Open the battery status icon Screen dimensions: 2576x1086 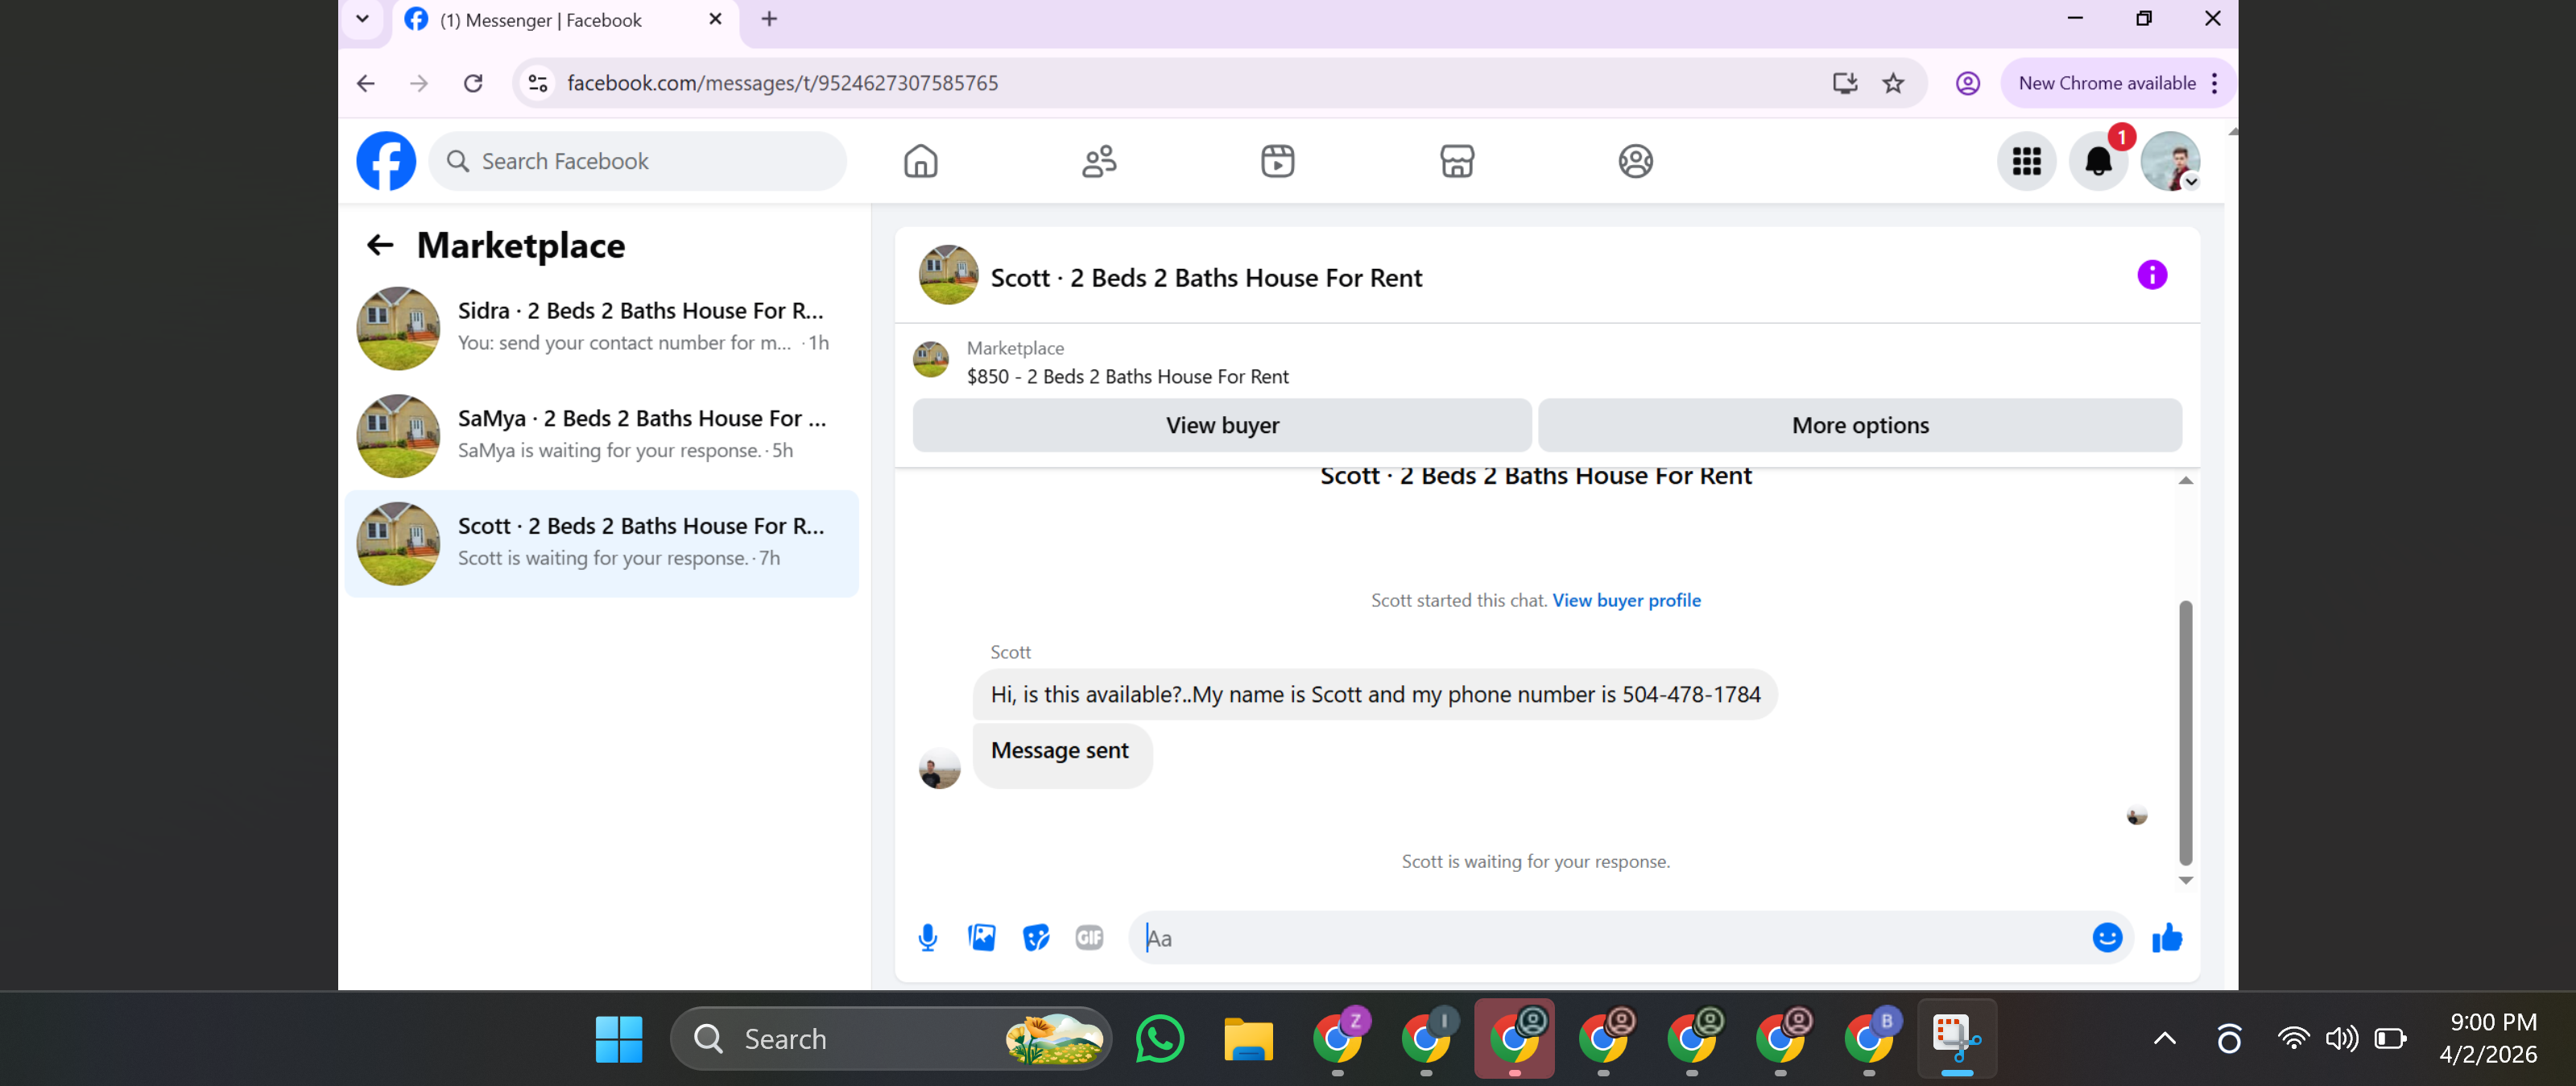(2389, 1039)
